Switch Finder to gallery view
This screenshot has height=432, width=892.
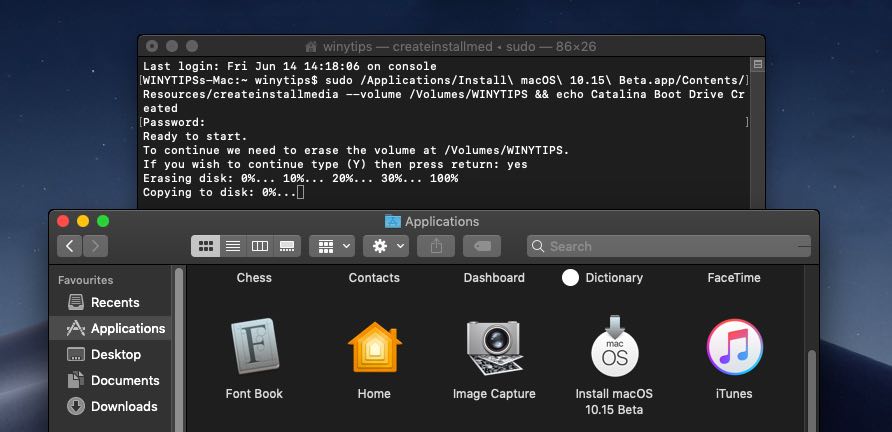[287, 246]
